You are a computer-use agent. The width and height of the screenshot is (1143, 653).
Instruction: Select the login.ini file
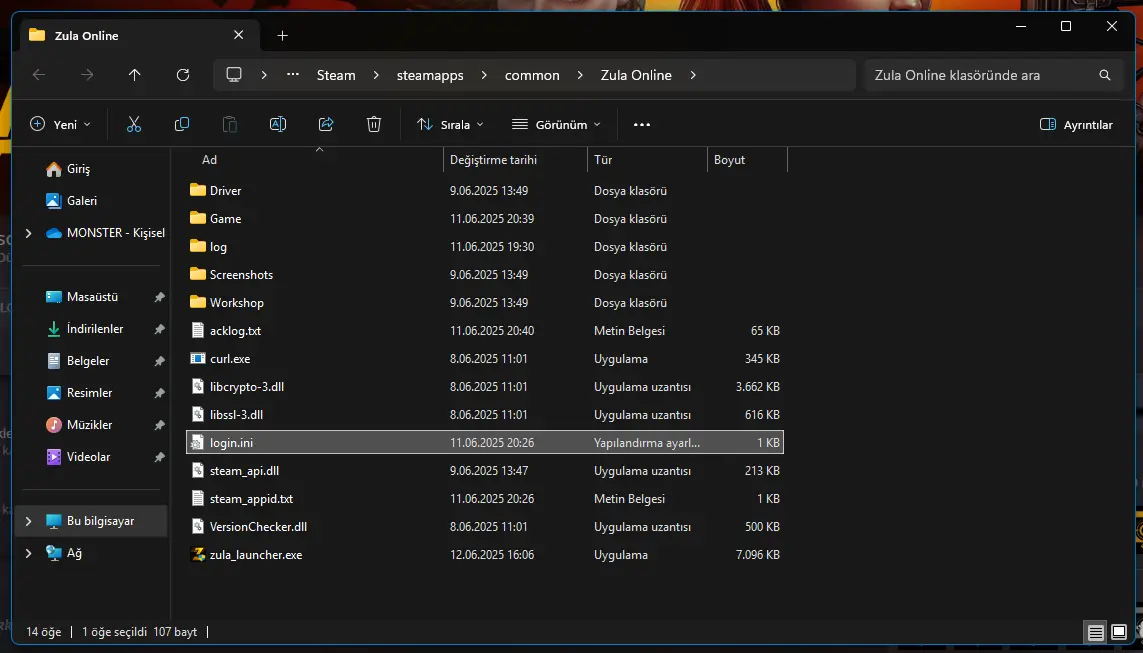[485, 443]
